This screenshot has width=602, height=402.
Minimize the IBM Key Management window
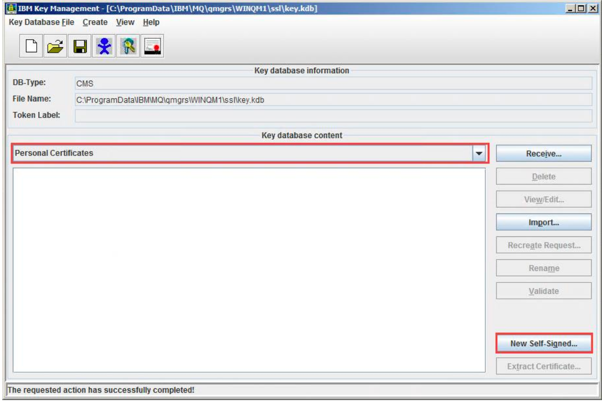(x=571, y=8)
